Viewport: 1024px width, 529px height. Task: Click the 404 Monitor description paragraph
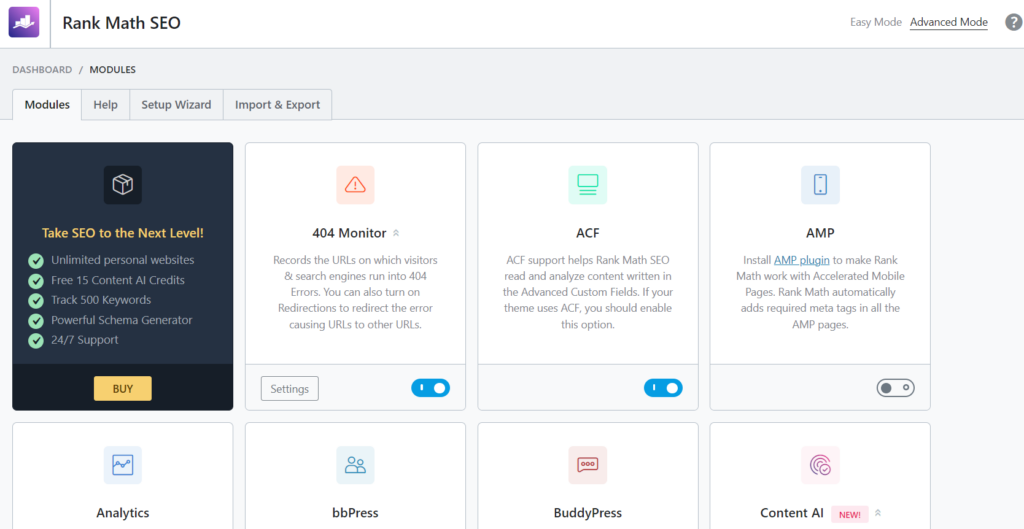355,292
